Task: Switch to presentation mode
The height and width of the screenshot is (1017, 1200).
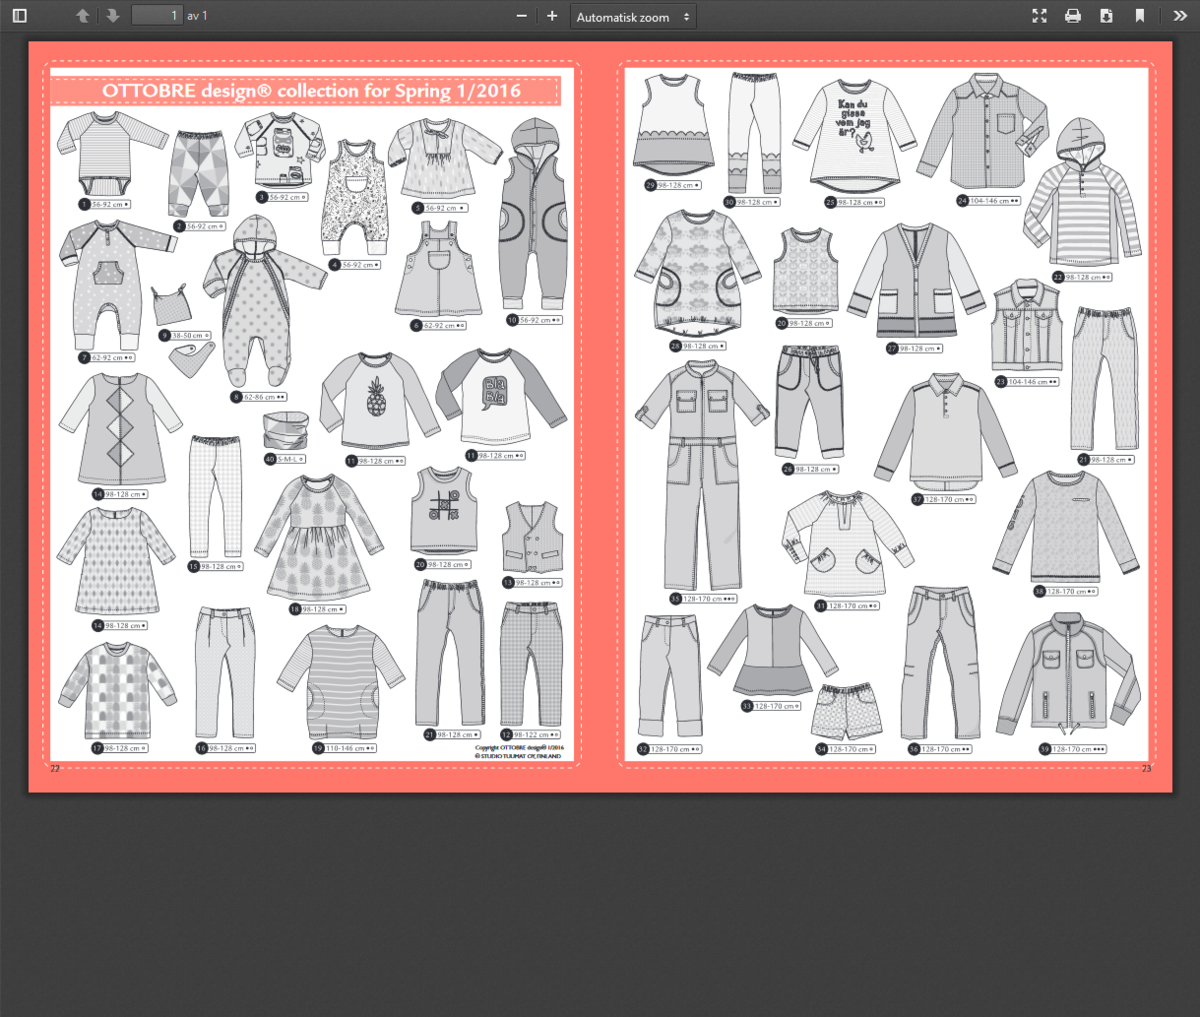Action: [x=1040, y=16]
